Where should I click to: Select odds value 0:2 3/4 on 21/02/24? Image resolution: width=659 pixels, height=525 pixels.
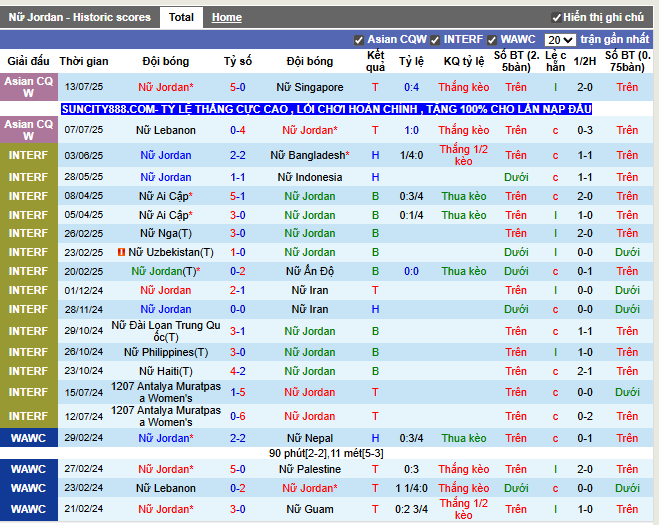(411, 509)
